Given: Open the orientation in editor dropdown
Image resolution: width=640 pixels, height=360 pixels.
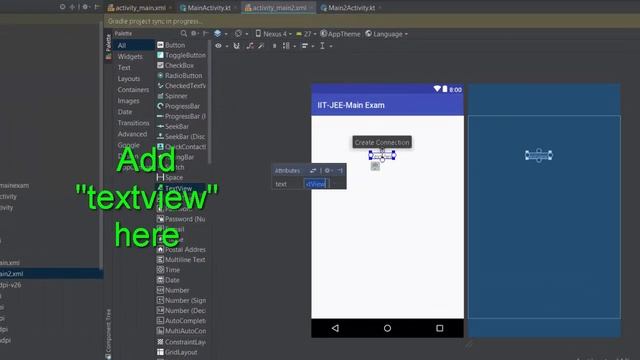Looking at the screenshot, I should tap(241, 33).
